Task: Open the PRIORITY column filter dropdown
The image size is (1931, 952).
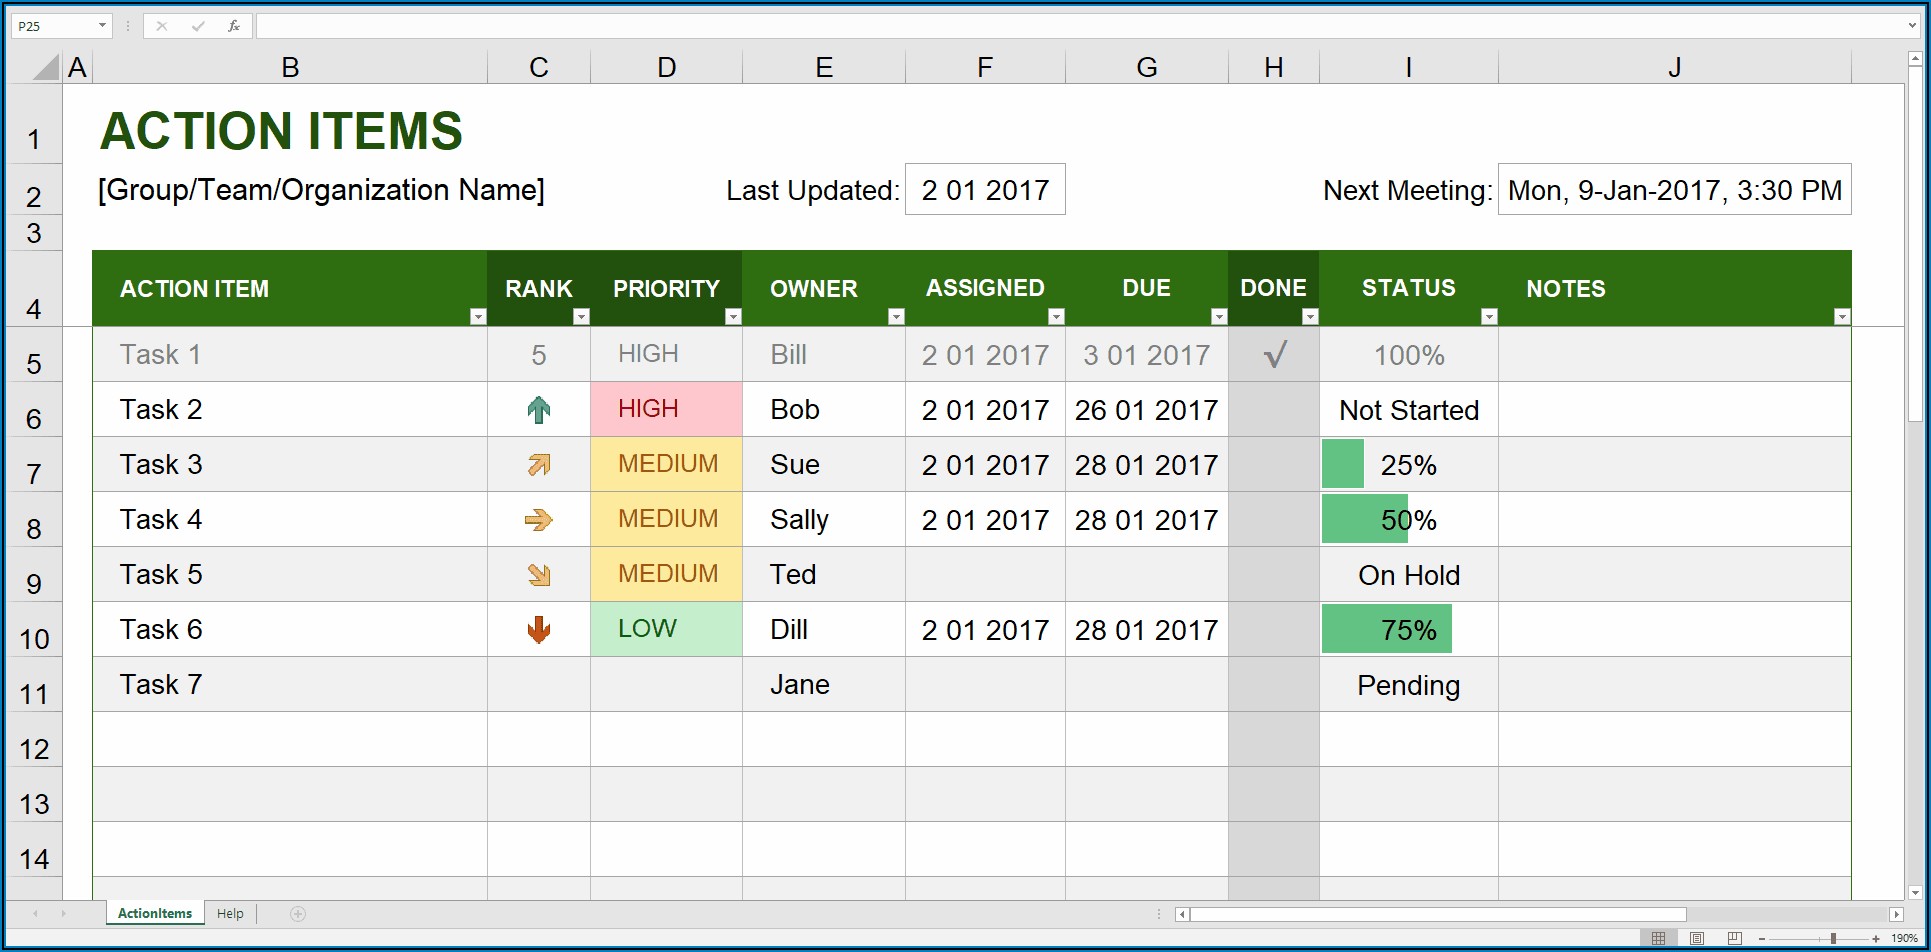Action: click(733, 317)
